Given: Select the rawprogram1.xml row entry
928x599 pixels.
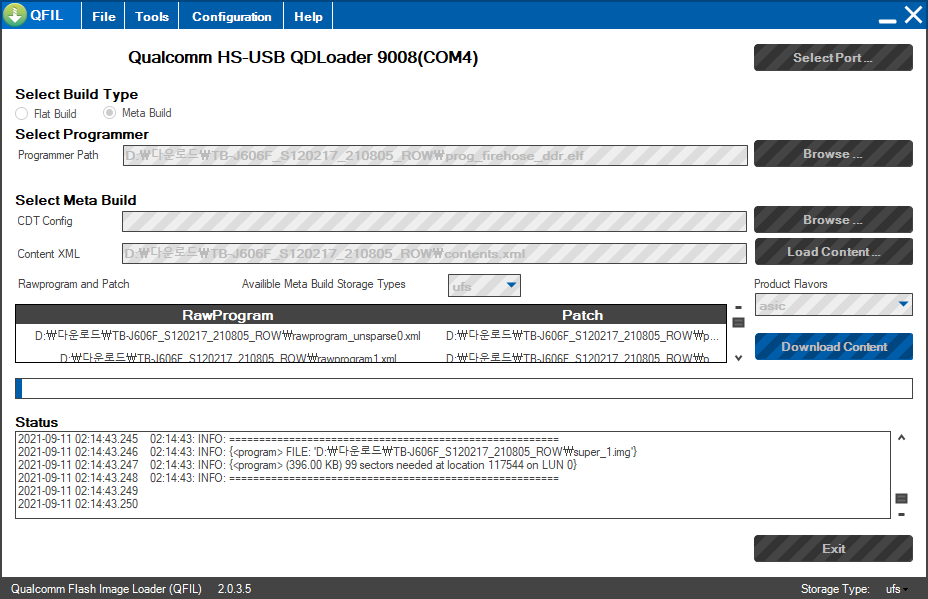Looking at the screenshot, I should 228,358.
